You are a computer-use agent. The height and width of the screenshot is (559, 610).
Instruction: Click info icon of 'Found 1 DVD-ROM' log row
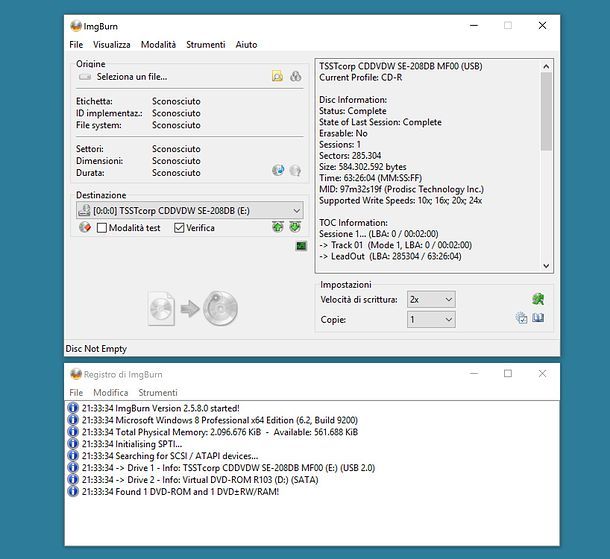(73, 492)
